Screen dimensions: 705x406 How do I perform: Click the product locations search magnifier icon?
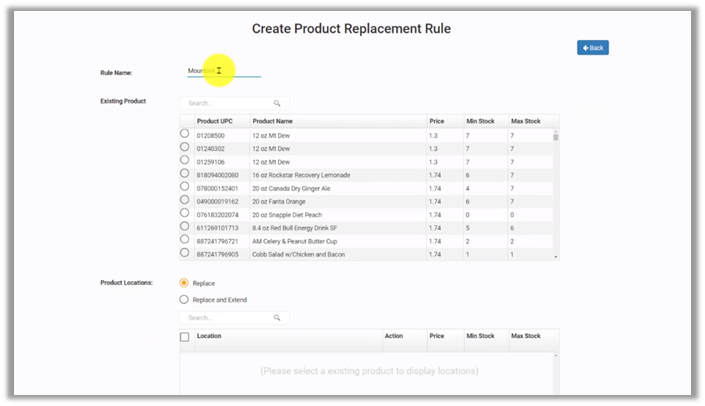[x=277, y=318]
